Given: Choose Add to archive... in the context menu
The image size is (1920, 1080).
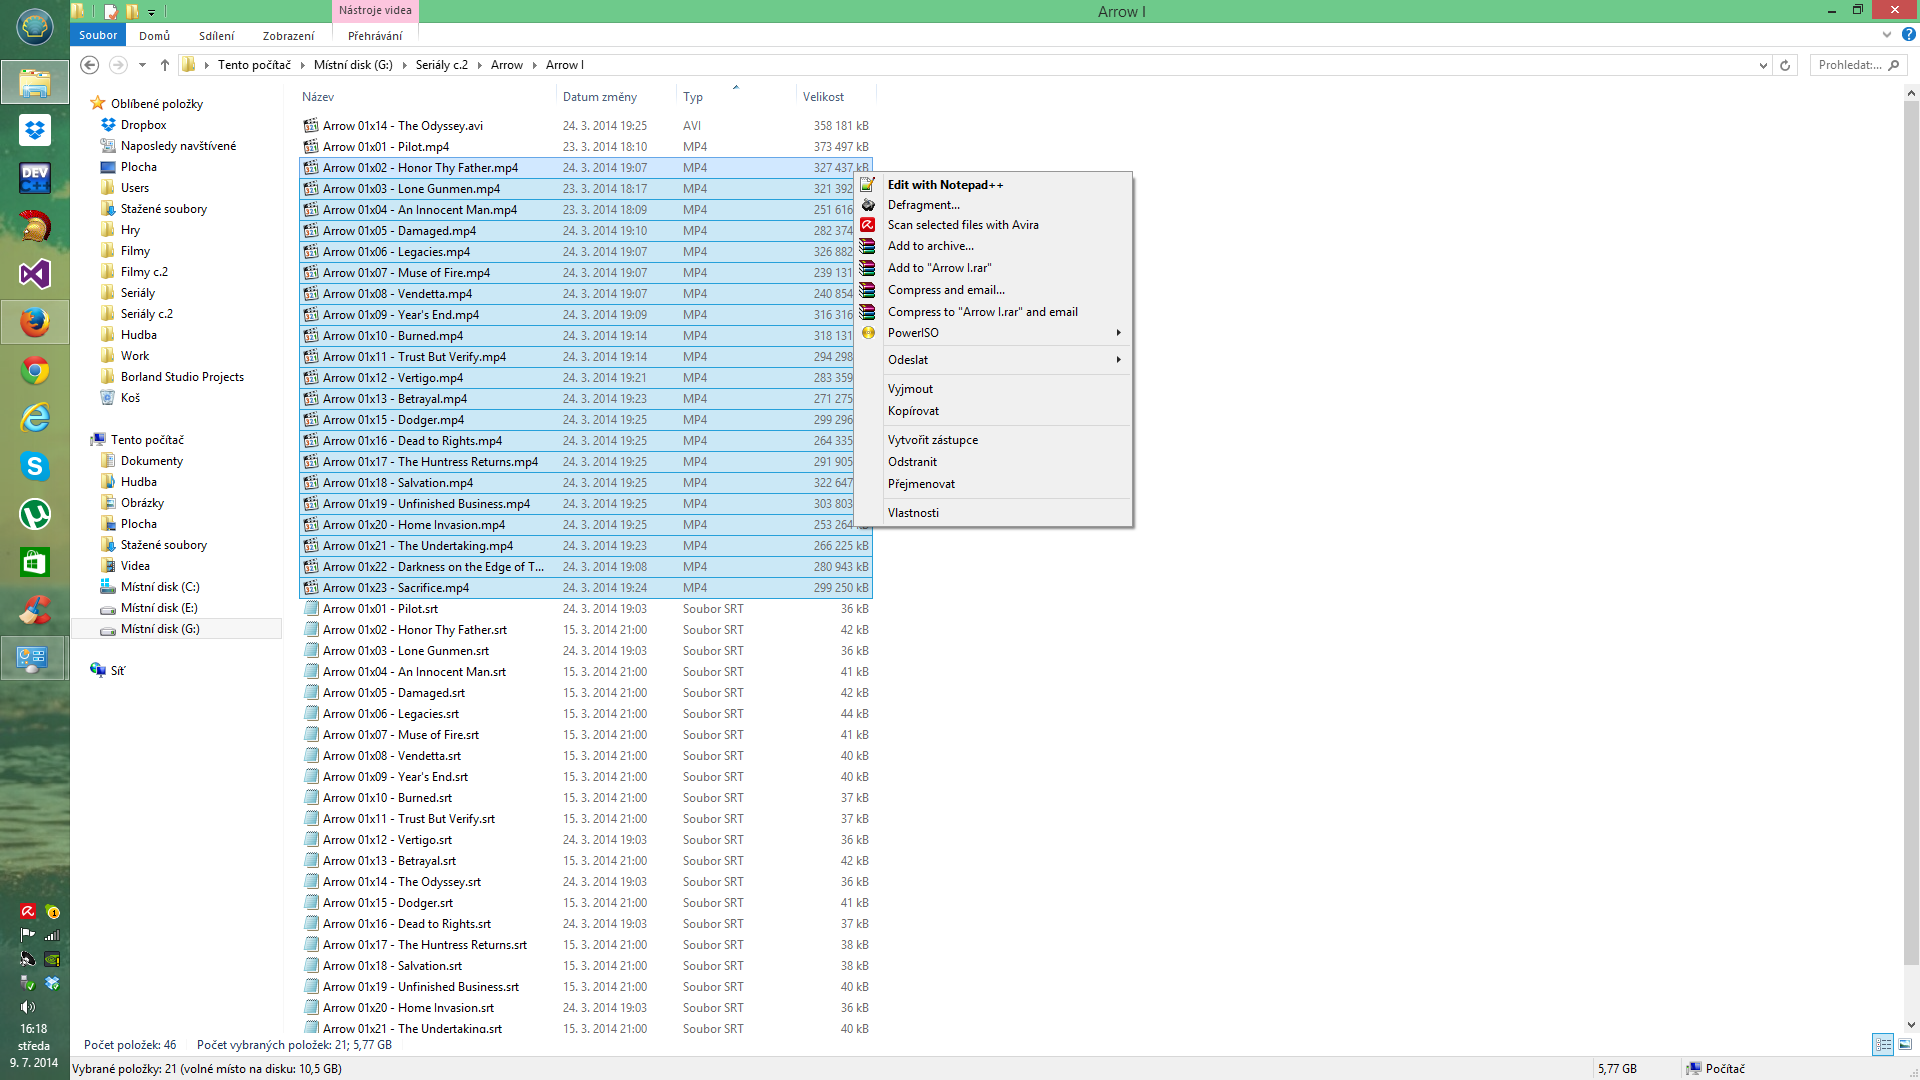Looking at the screenshot, I should (930, 246).
